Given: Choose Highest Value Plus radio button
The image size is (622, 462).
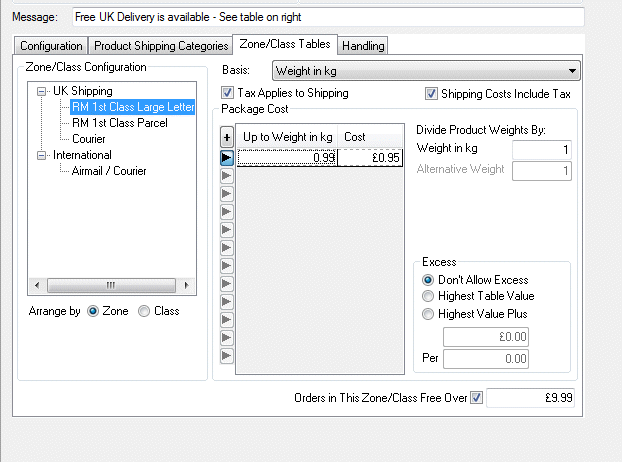Looking at the screenshot, I should (x=429, y=313).
